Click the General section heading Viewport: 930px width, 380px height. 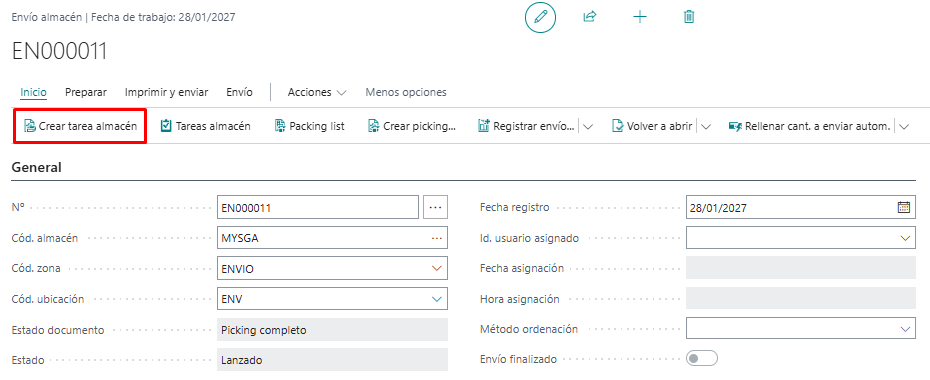[37, 168]
